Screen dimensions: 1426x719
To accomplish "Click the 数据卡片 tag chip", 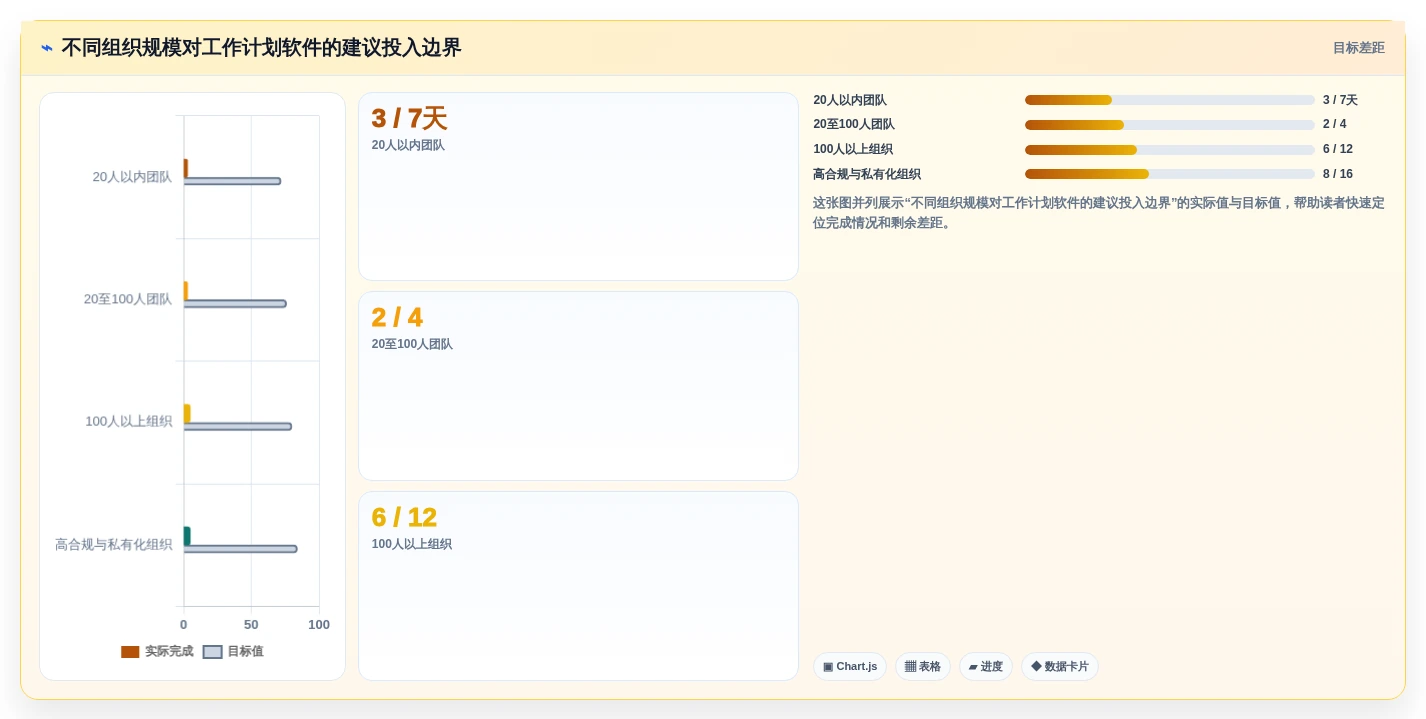I will (1060, 667).
